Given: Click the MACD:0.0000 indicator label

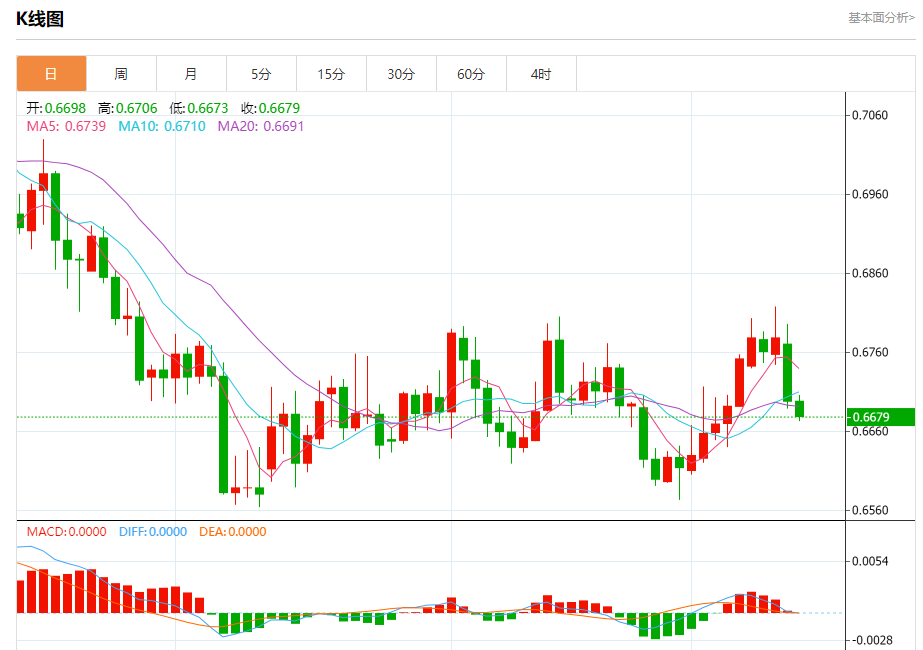Looking at the screenshot, I should 67,532.
